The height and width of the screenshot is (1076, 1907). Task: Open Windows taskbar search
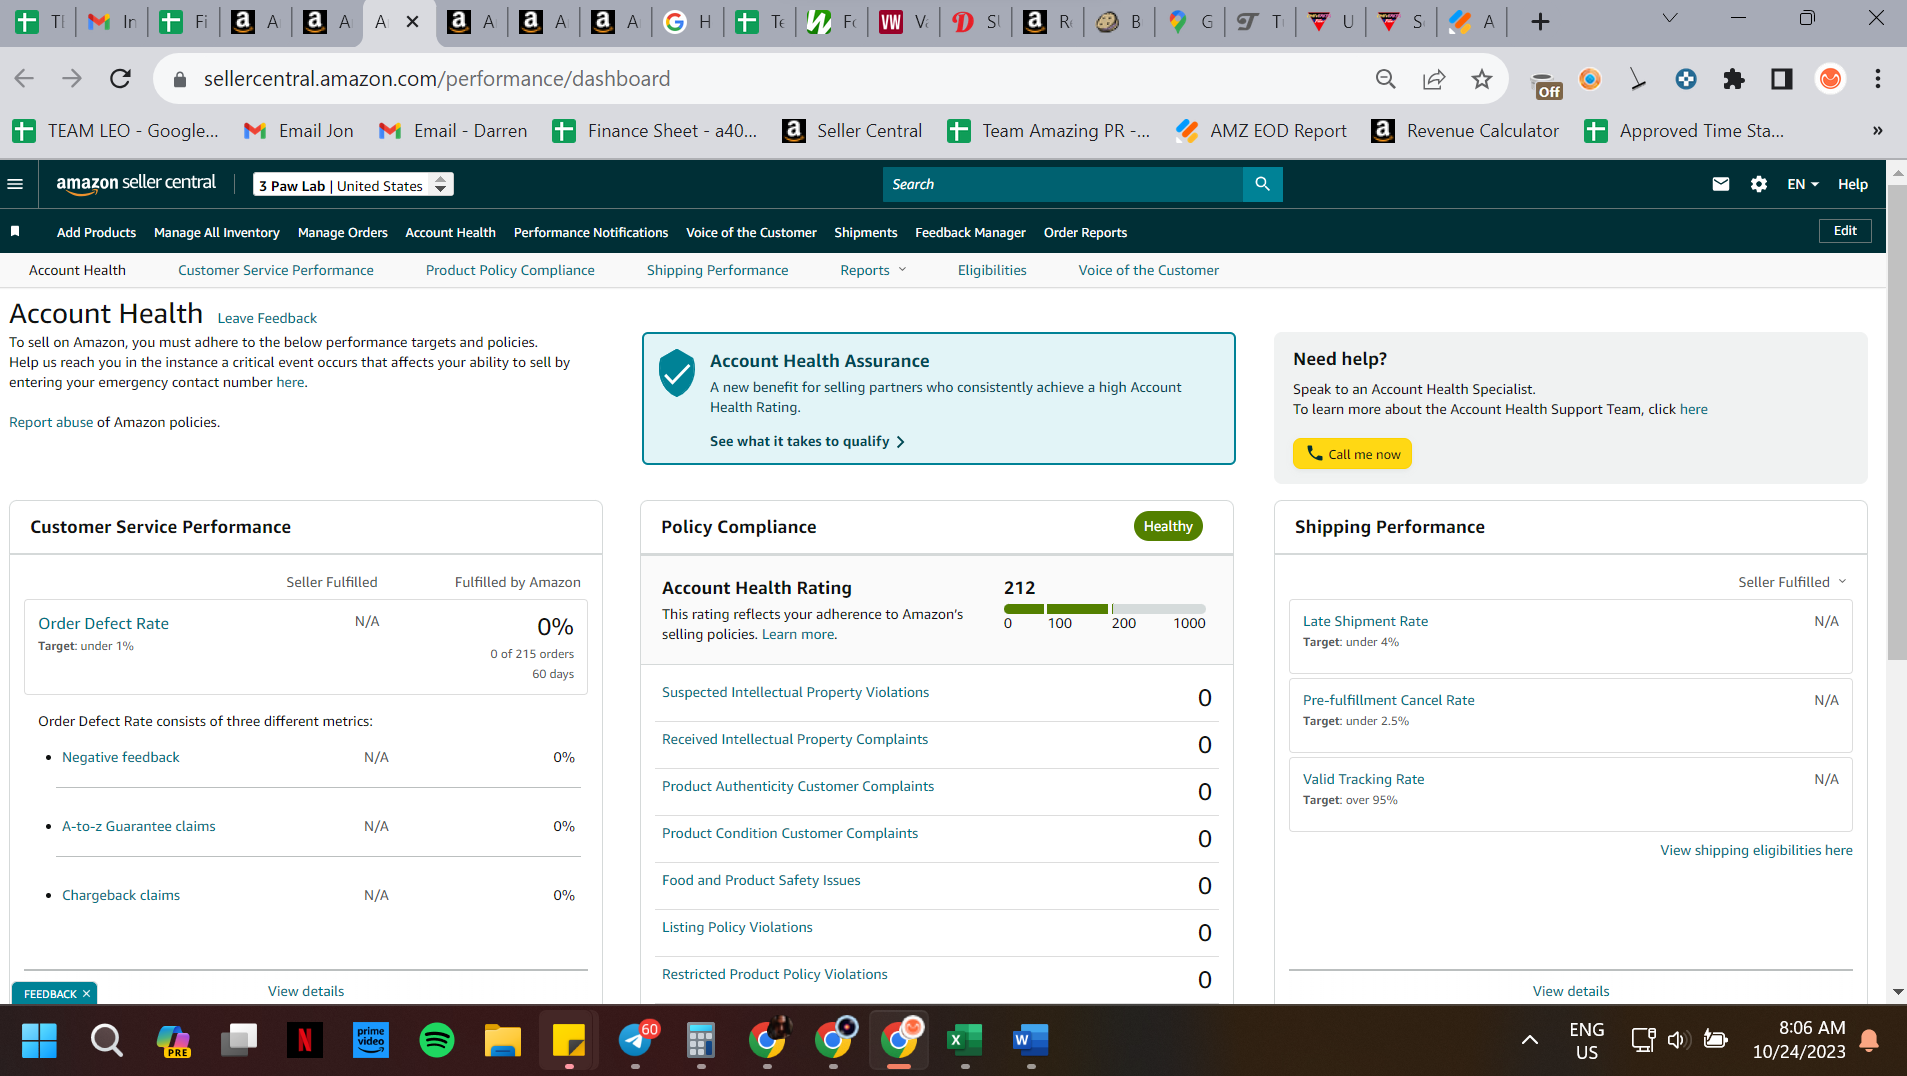(107, 1041)
